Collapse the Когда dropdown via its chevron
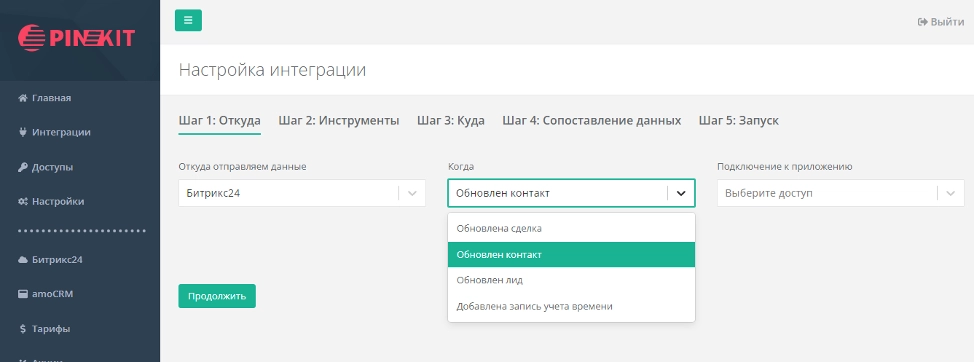This screenshot has width=974, height=362. [681, 193]
